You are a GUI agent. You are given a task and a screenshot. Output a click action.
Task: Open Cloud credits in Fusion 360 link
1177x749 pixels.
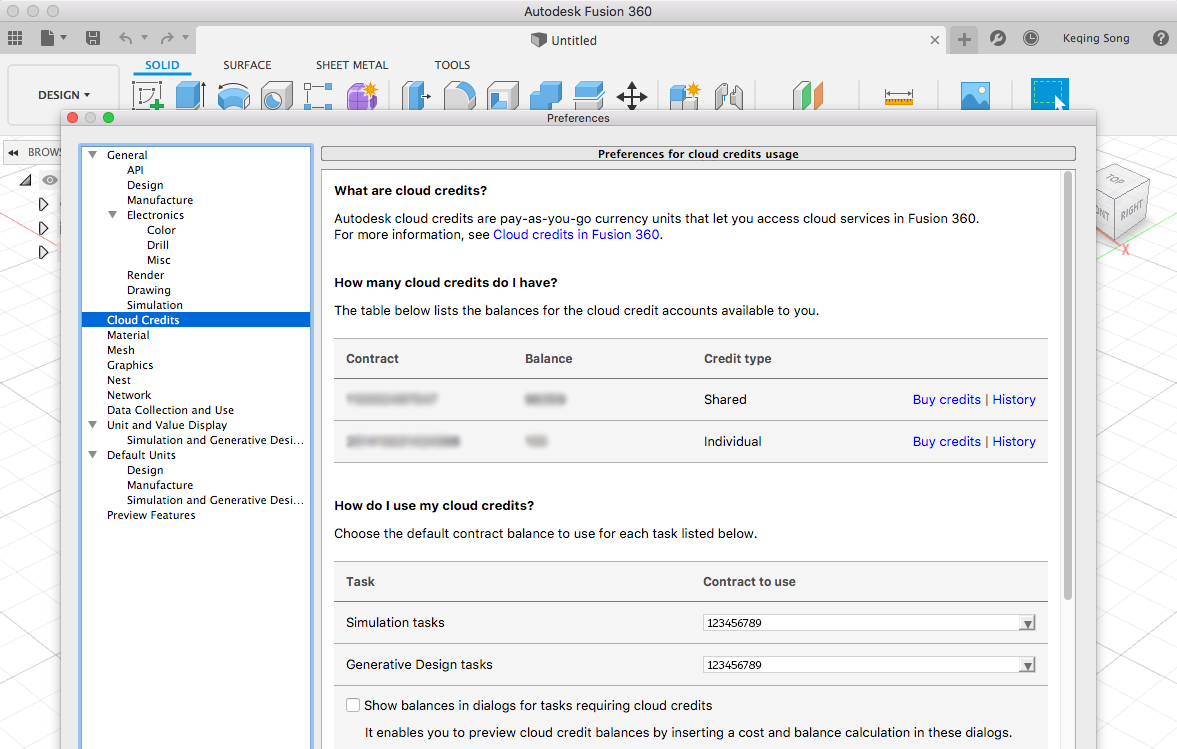click(576, 235)
